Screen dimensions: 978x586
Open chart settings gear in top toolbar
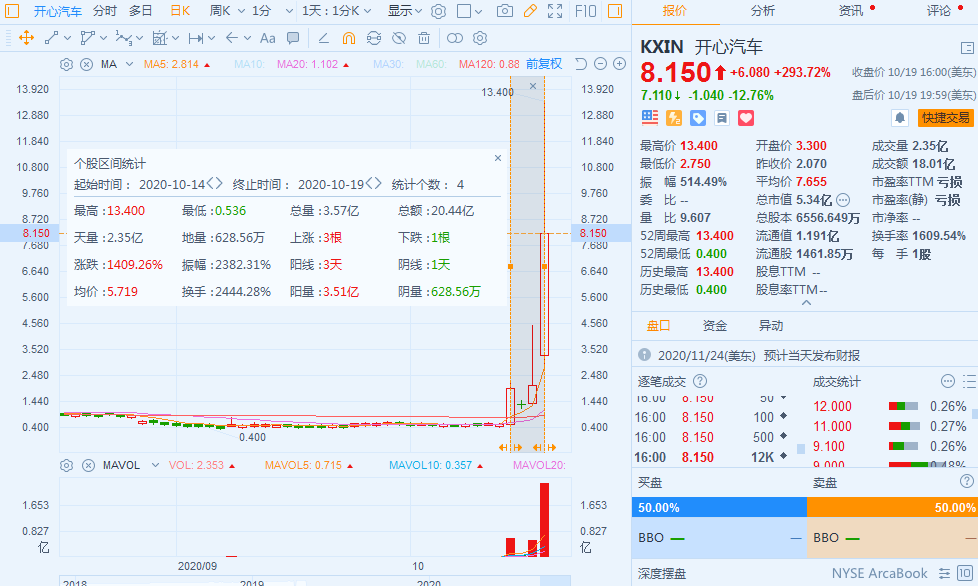(x=438, y=11)
